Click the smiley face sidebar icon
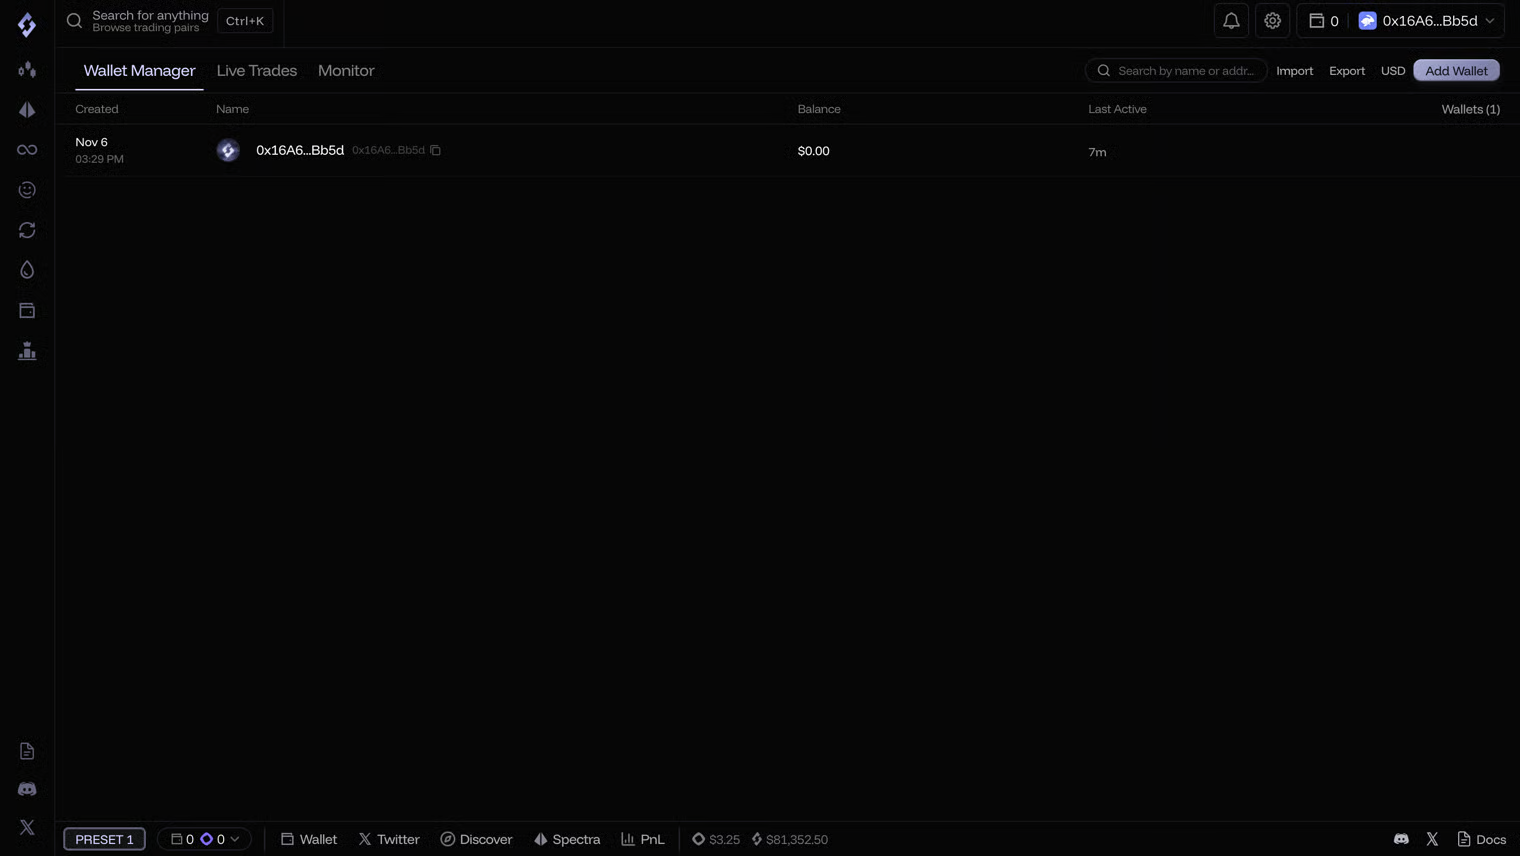1520x856 pixels. click(27, 190)
